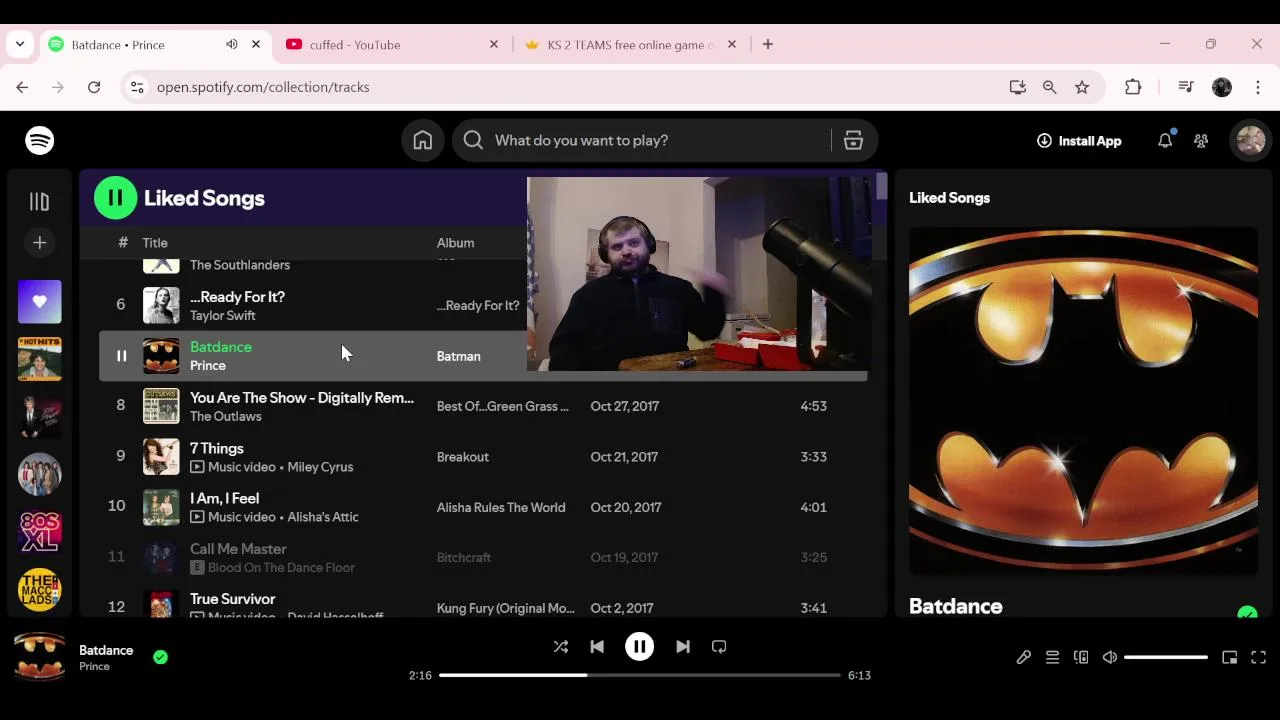This screenshot has width=1280, height=720.
Task: Sort by the Title column header
Action: (155, 243)
